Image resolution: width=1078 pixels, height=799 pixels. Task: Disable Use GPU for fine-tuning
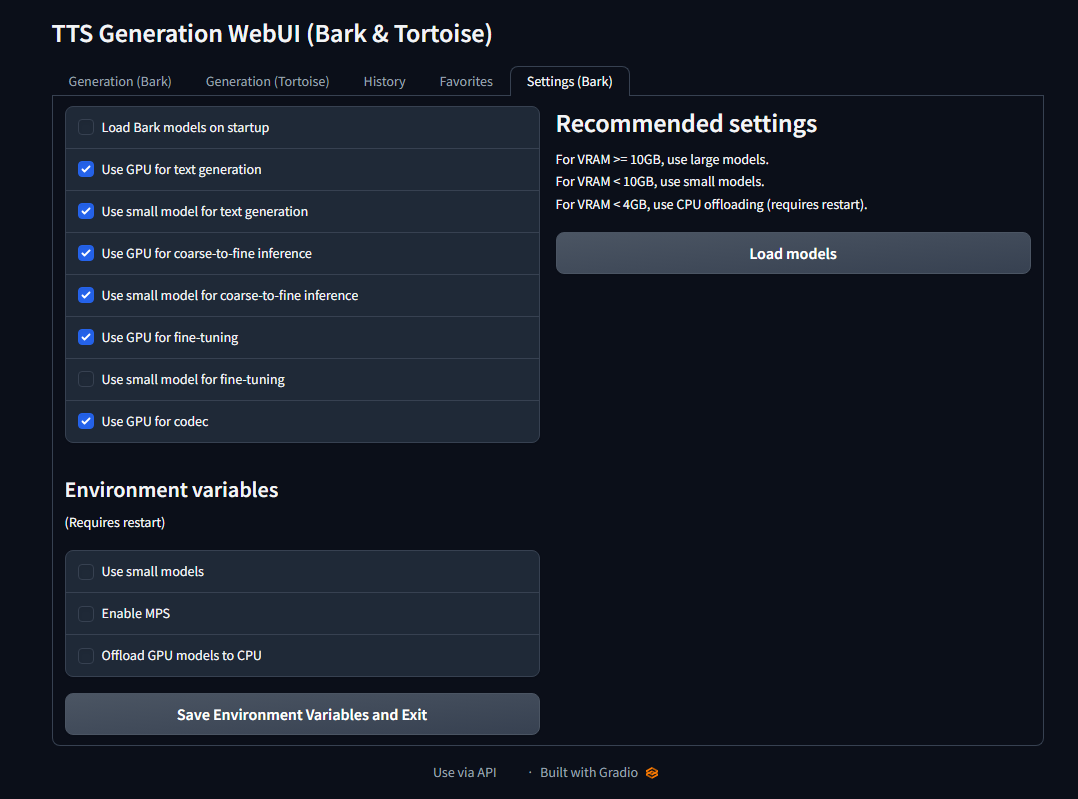(86, 337)
